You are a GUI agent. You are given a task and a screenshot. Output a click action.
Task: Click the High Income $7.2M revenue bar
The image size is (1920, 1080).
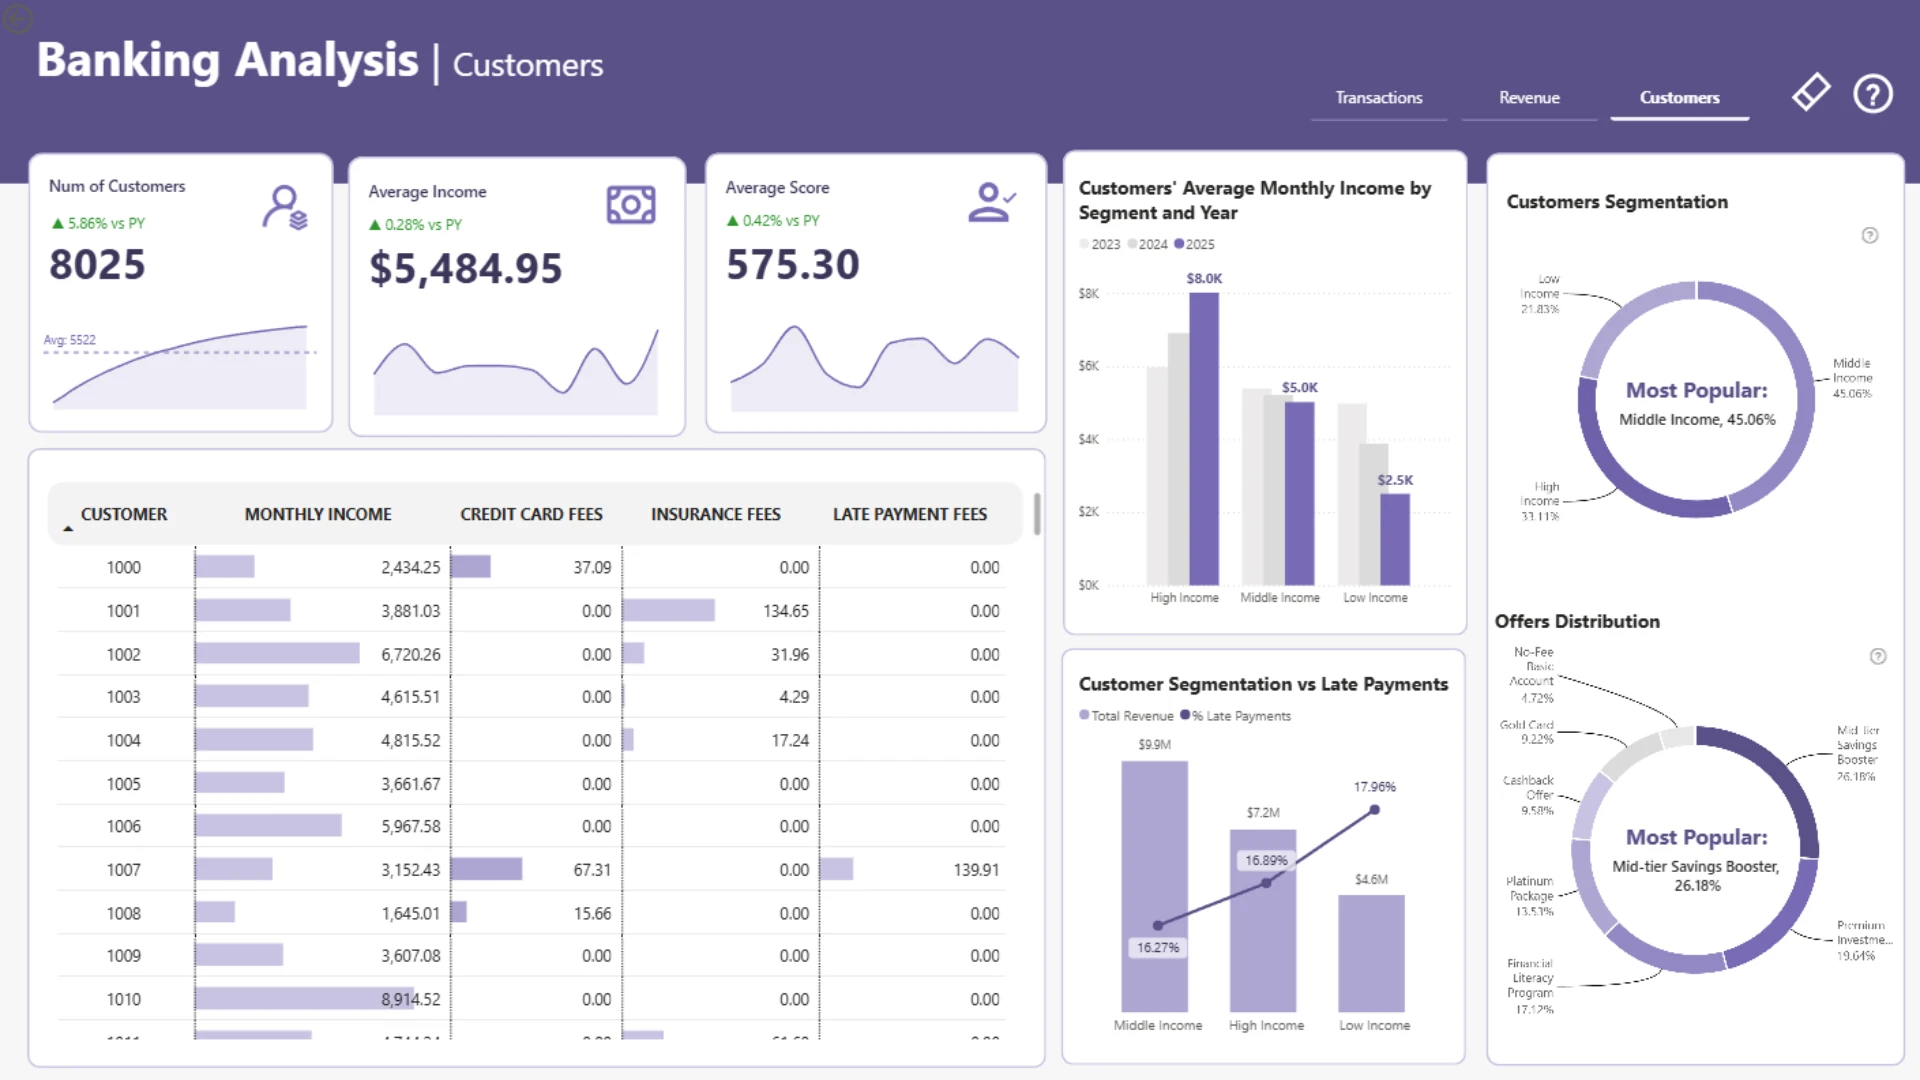[x=1263, y=921]
